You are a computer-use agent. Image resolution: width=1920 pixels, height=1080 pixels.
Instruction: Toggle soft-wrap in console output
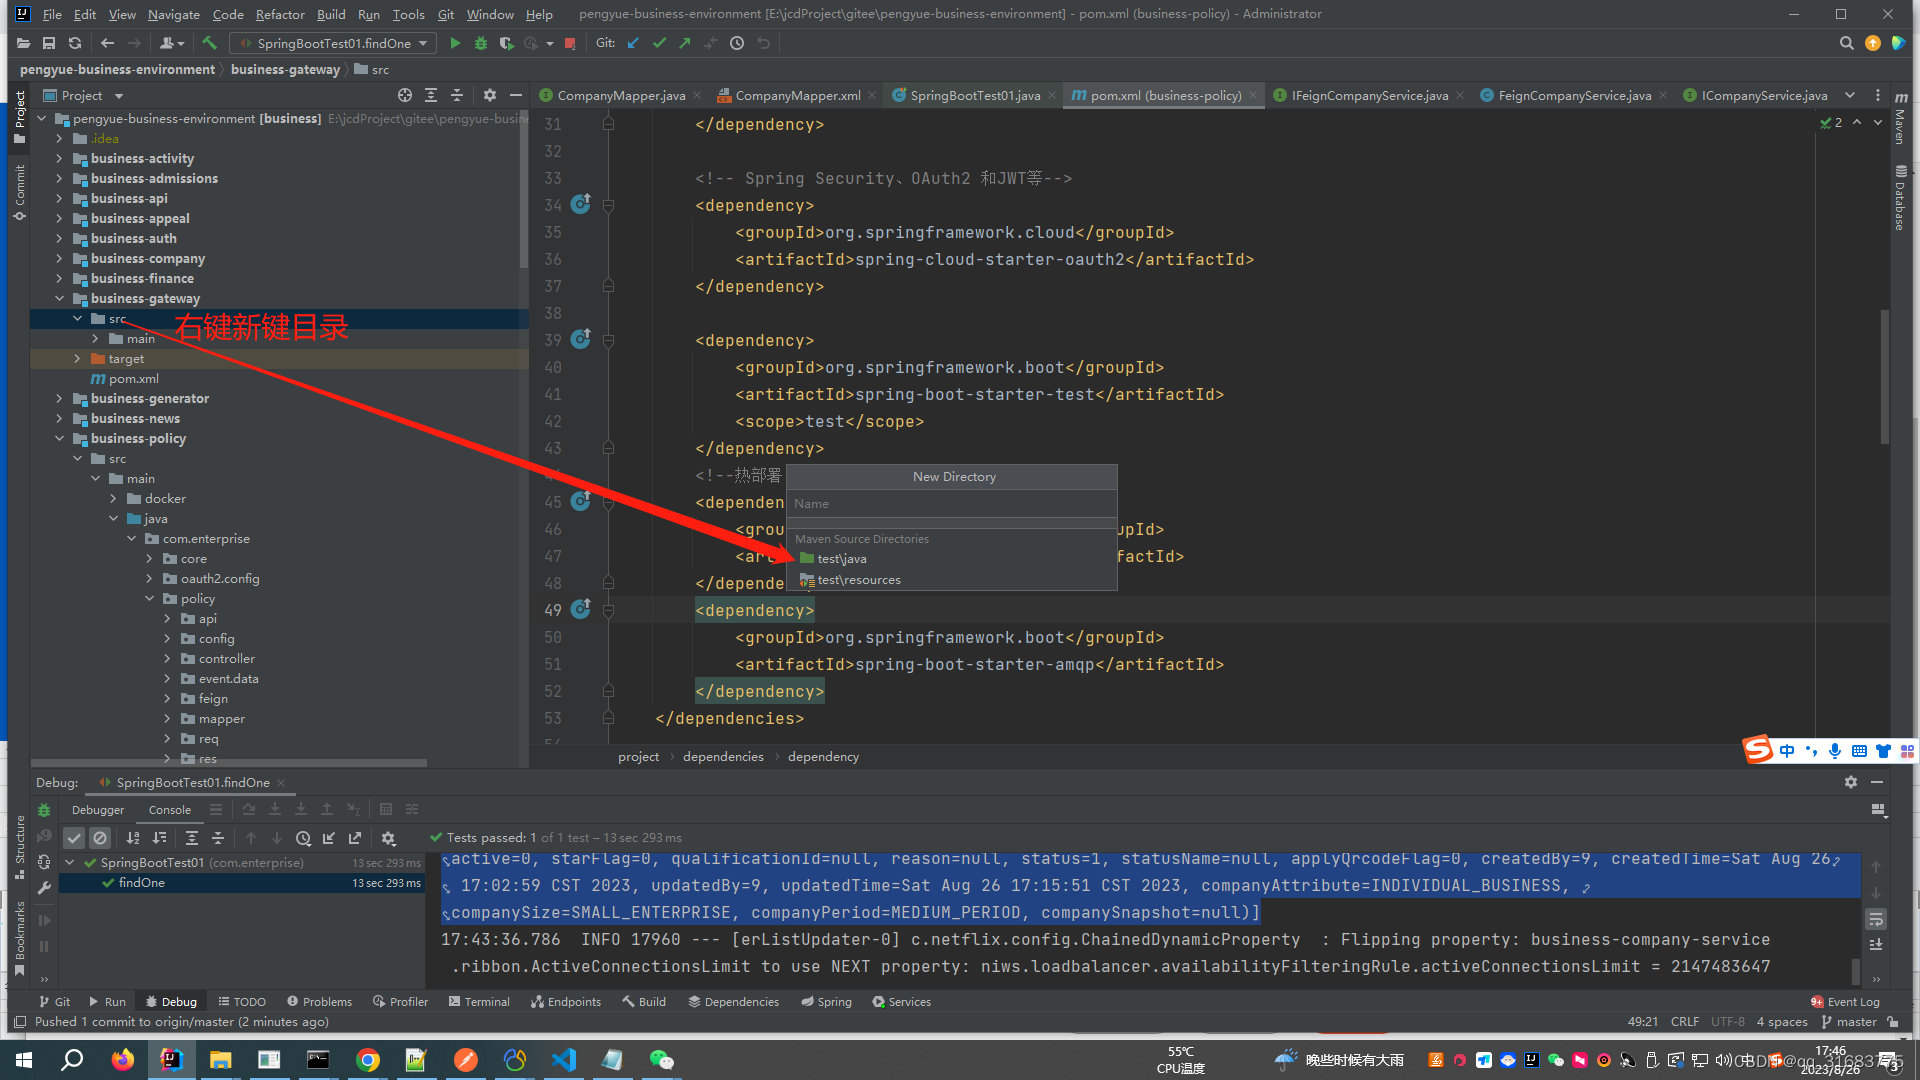(1876, 919)
